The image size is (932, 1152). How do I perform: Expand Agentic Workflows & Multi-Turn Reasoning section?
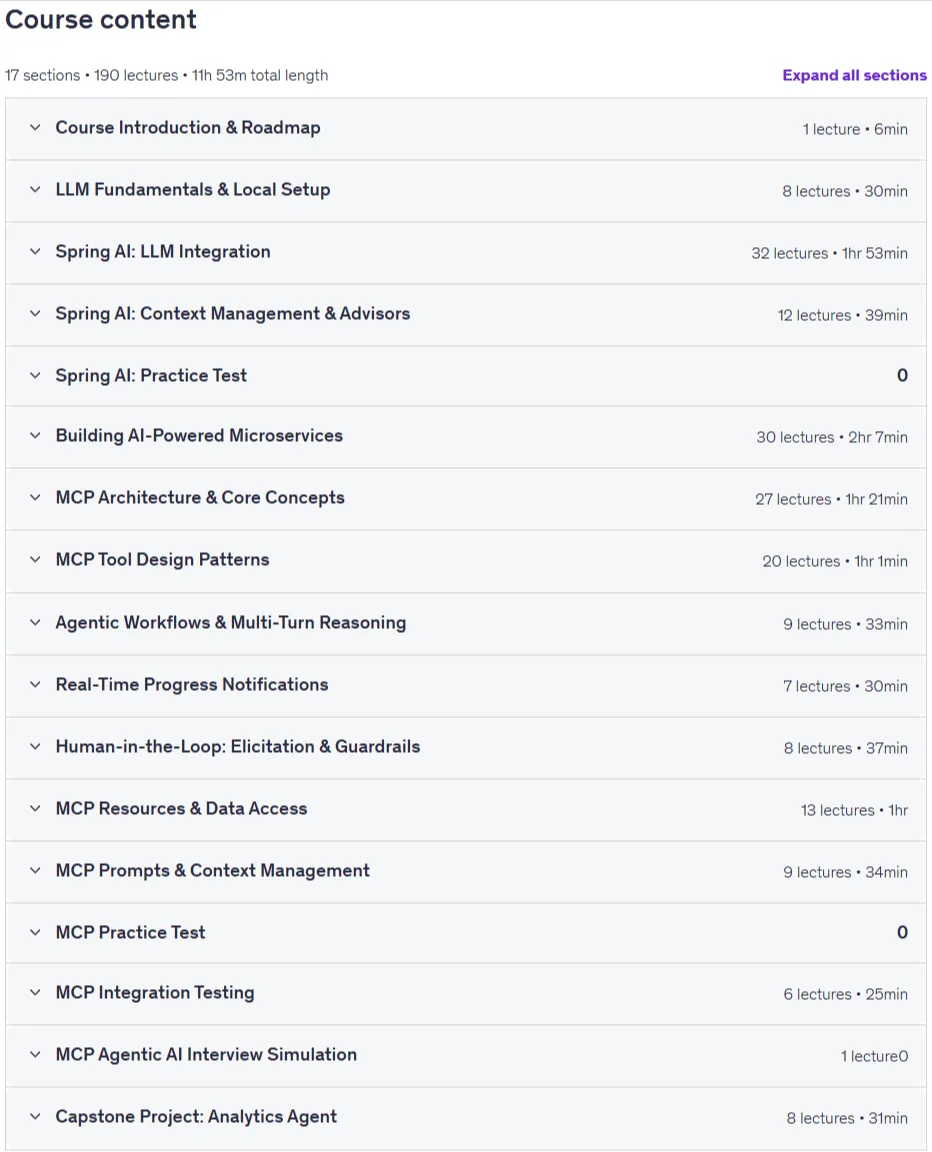466,623
